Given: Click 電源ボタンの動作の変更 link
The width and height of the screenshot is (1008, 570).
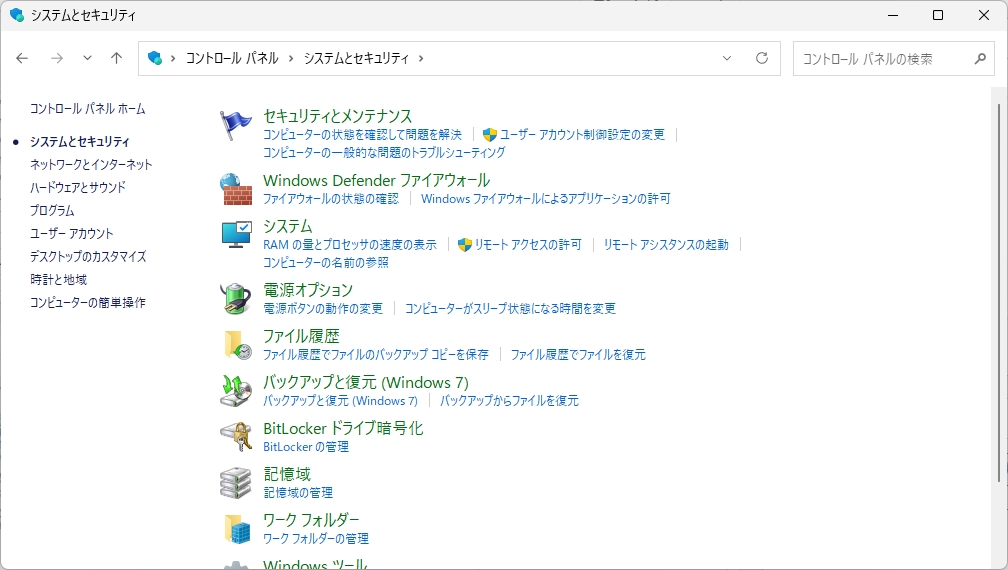Looking at the screenshot, I should (323, 308).
